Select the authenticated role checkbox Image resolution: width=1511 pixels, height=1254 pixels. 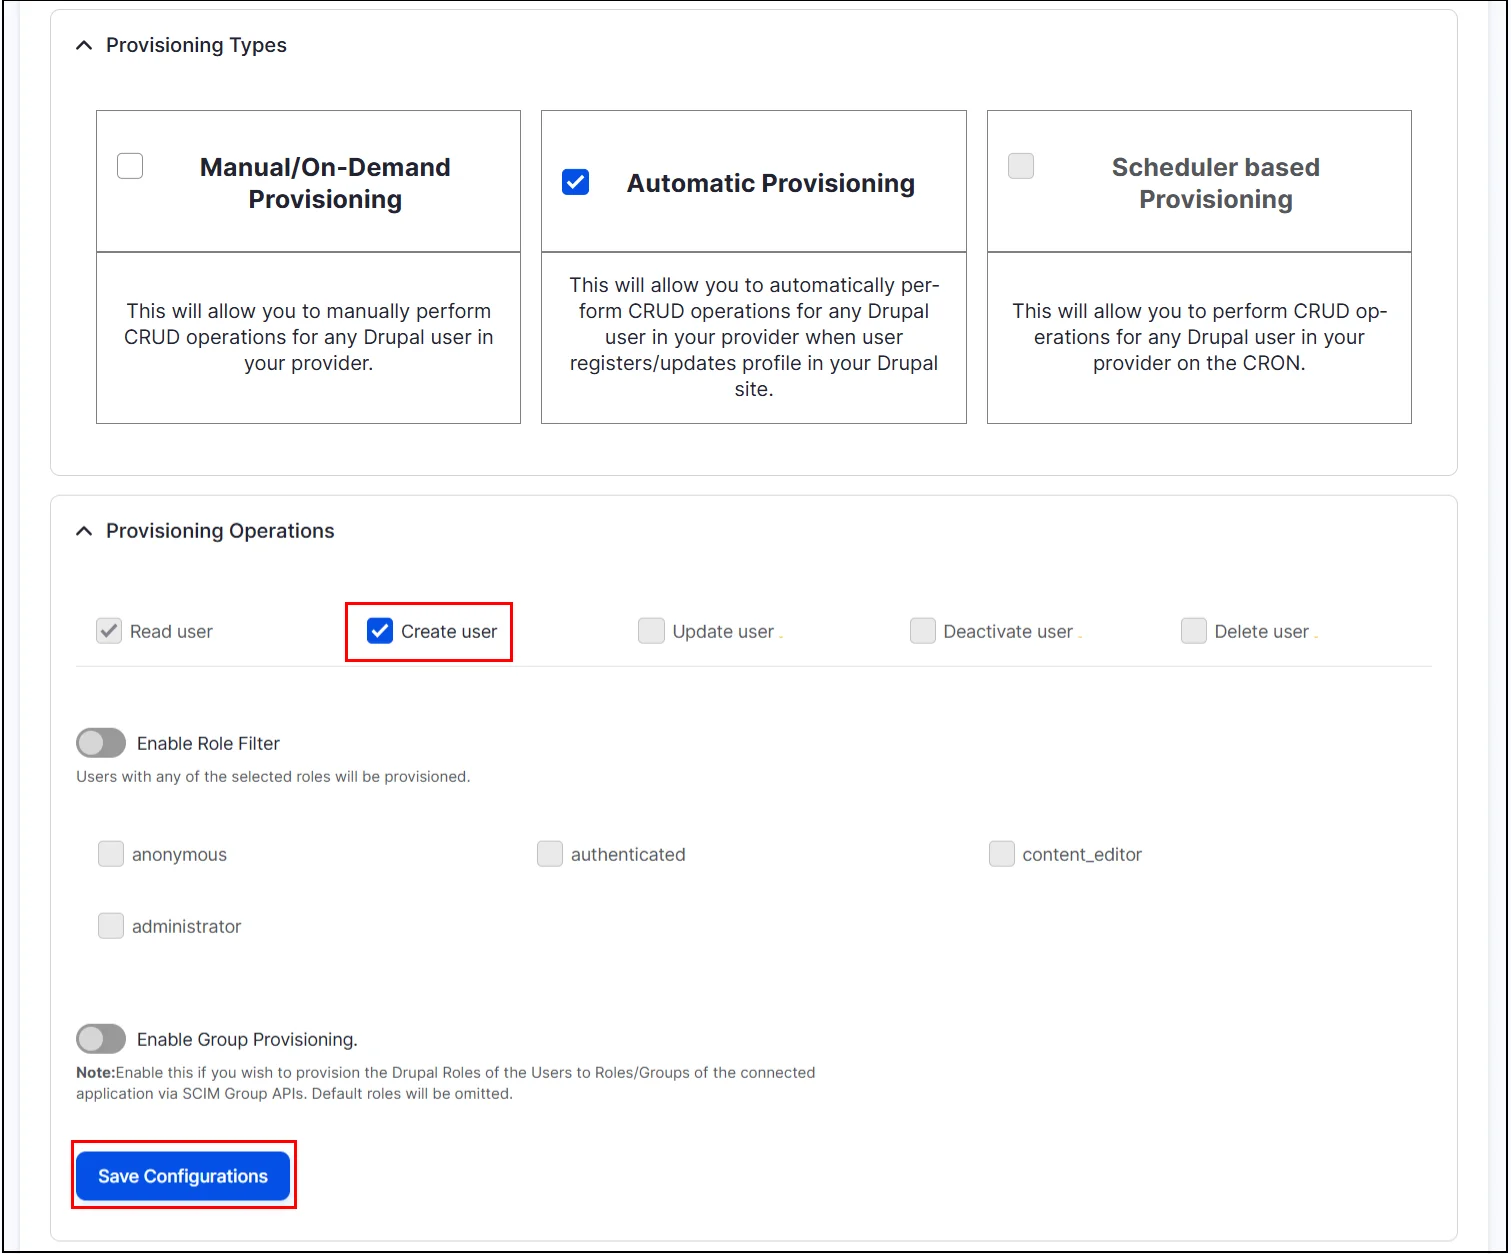click(x=550, y=854)
